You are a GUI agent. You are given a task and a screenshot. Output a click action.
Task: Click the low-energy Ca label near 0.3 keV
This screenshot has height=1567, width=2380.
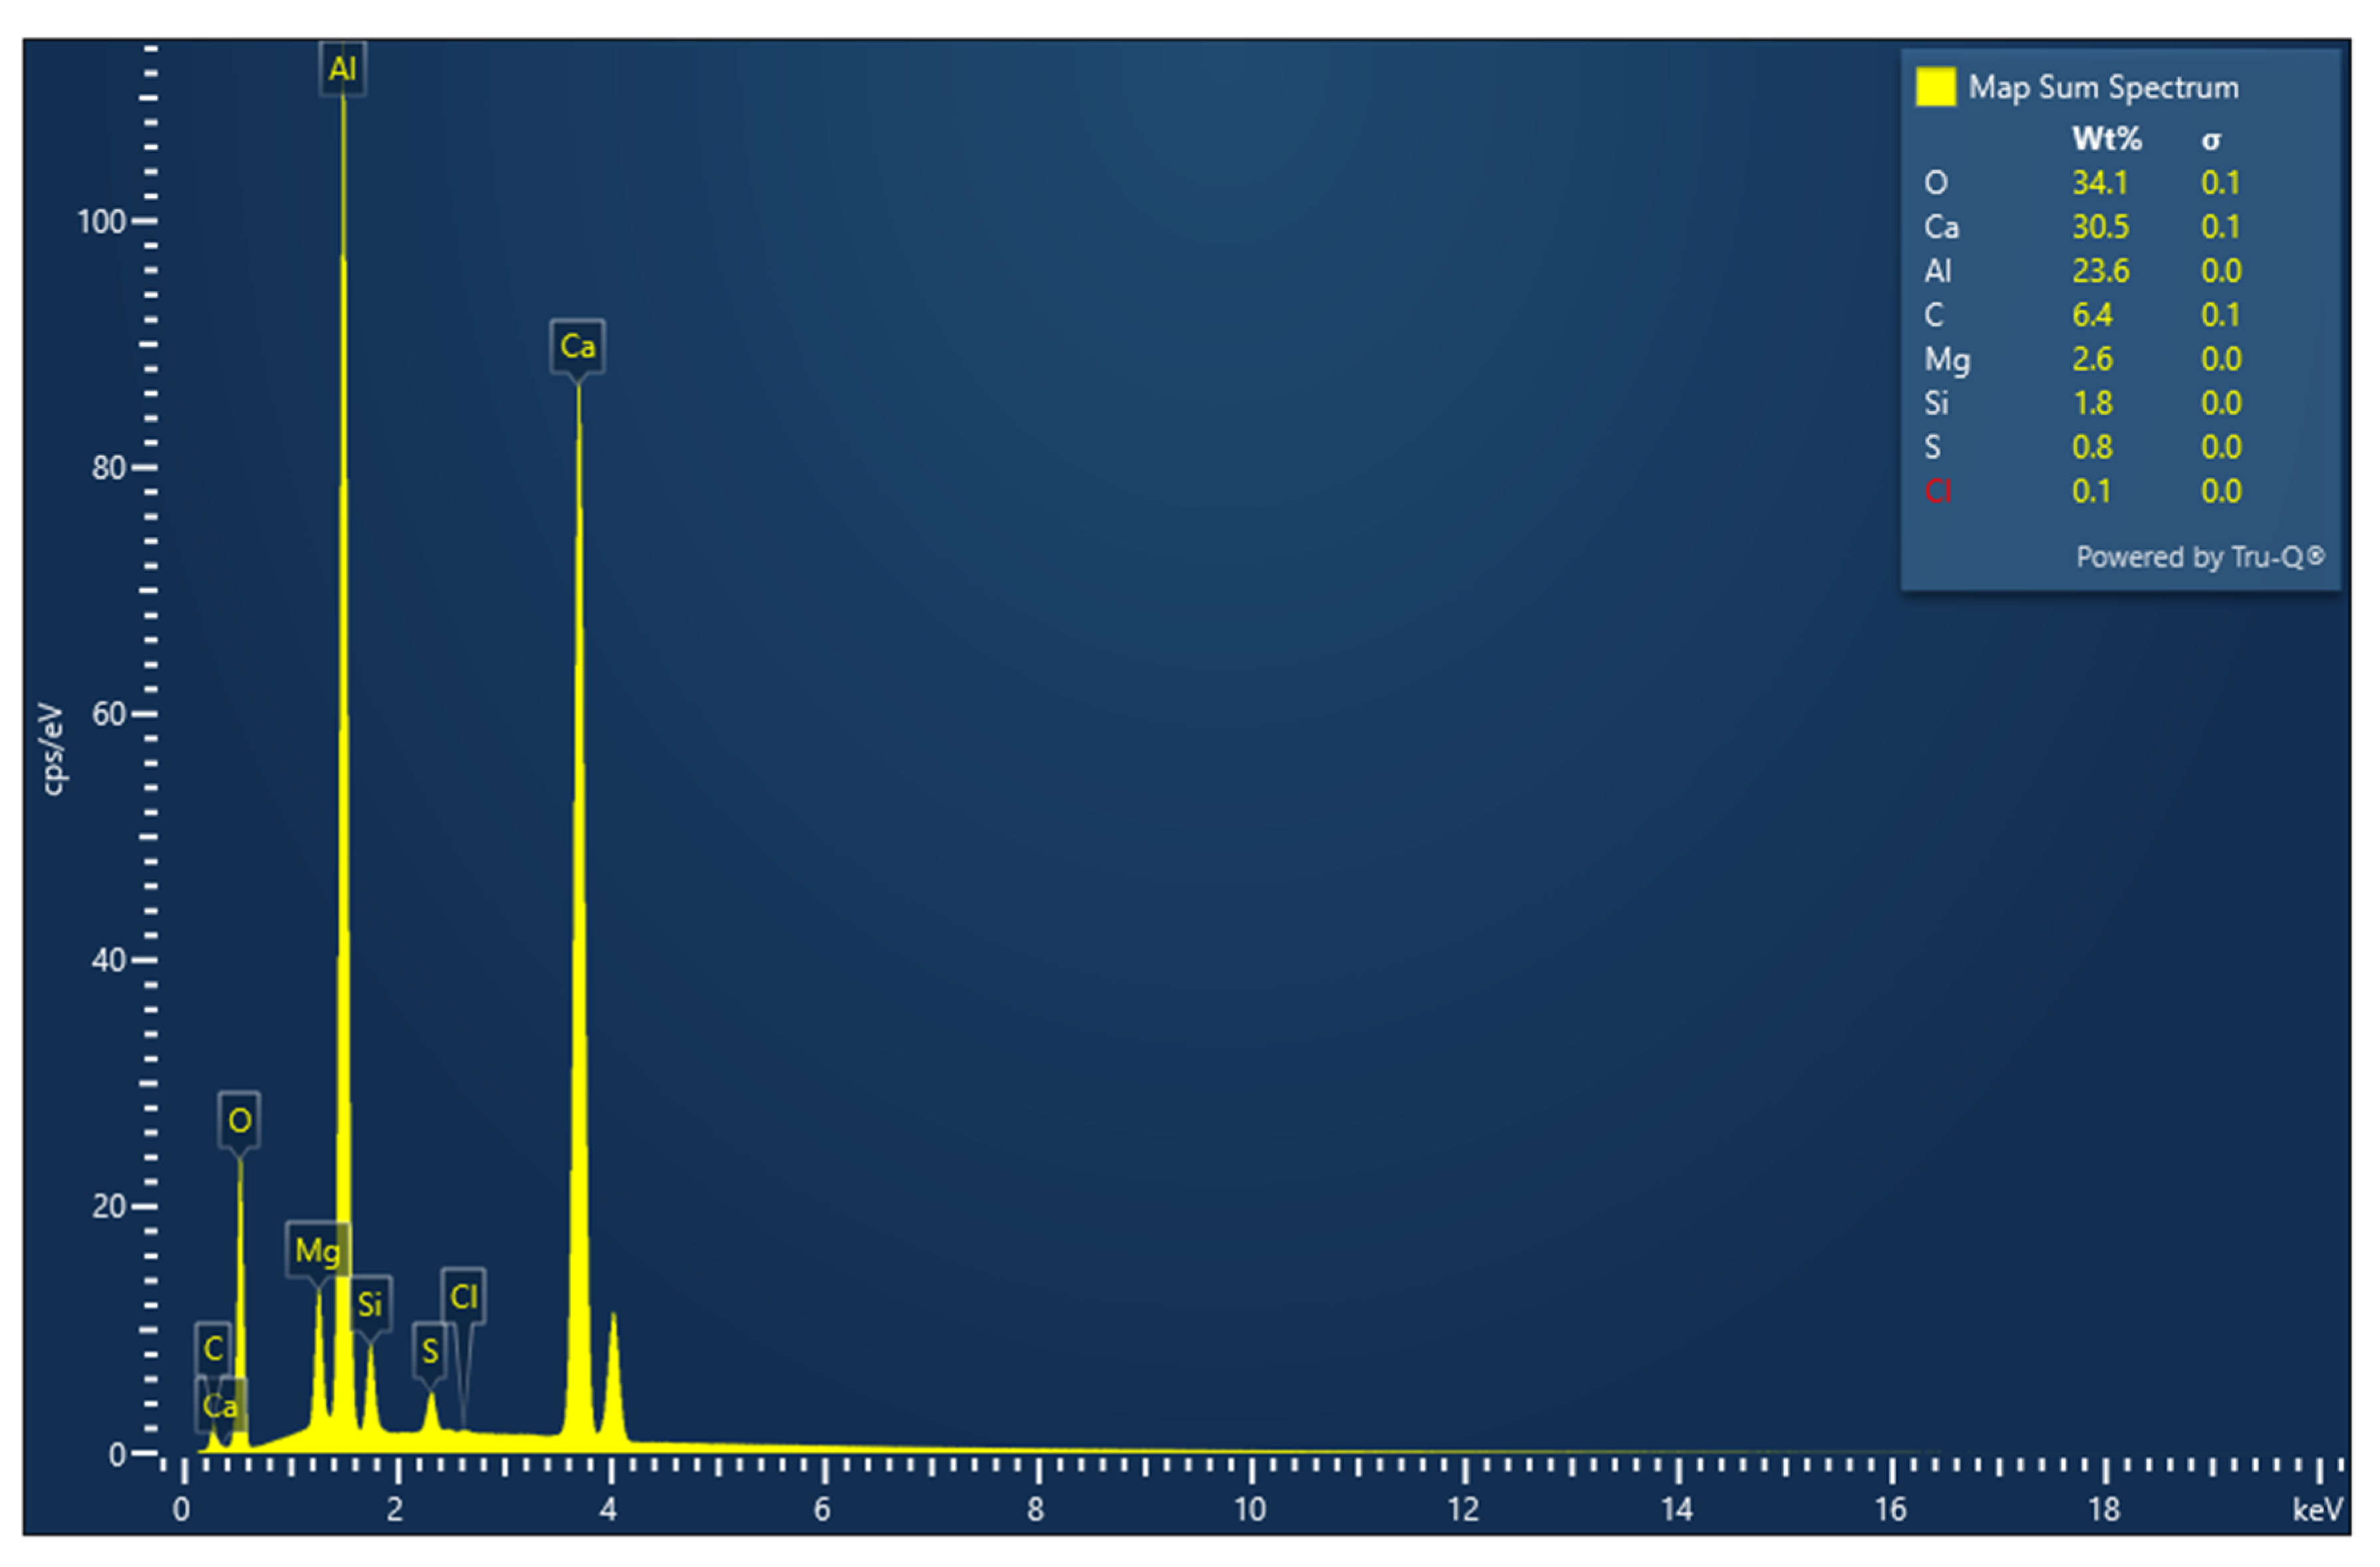(220, 1406)
